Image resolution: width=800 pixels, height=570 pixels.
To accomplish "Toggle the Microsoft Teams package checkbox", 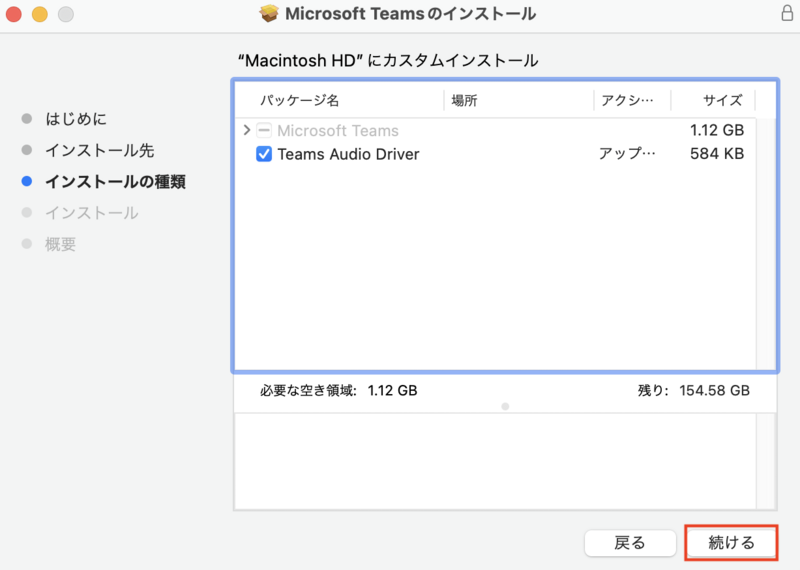I will click(x=264, y=131).
